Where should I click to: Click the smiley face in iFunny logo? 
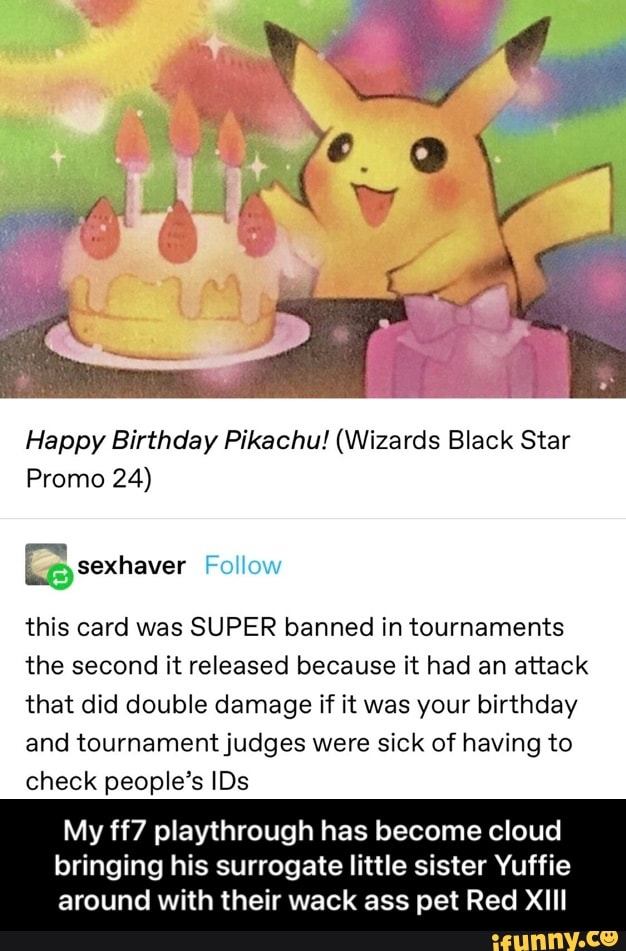coord(610,938)
